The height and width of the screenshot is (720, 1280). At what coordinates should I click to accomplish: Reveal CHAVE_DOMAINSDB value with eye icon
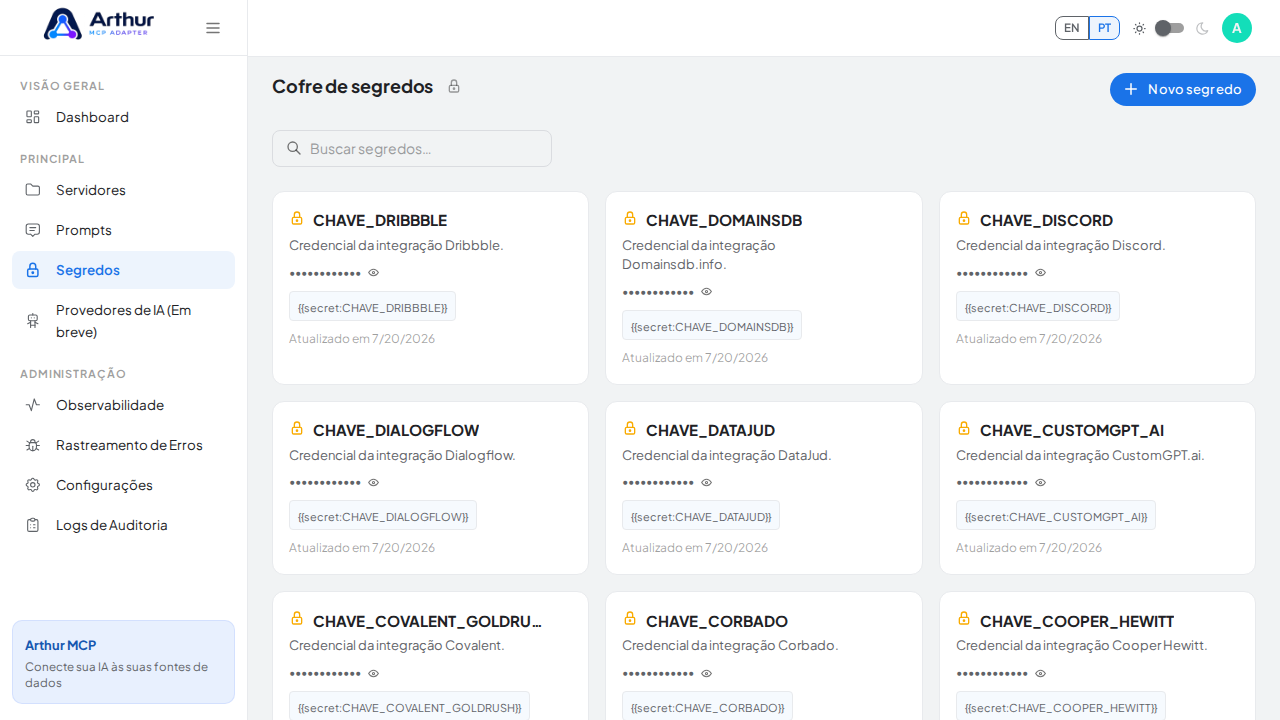pyautogui.click(x=707, y=292)
